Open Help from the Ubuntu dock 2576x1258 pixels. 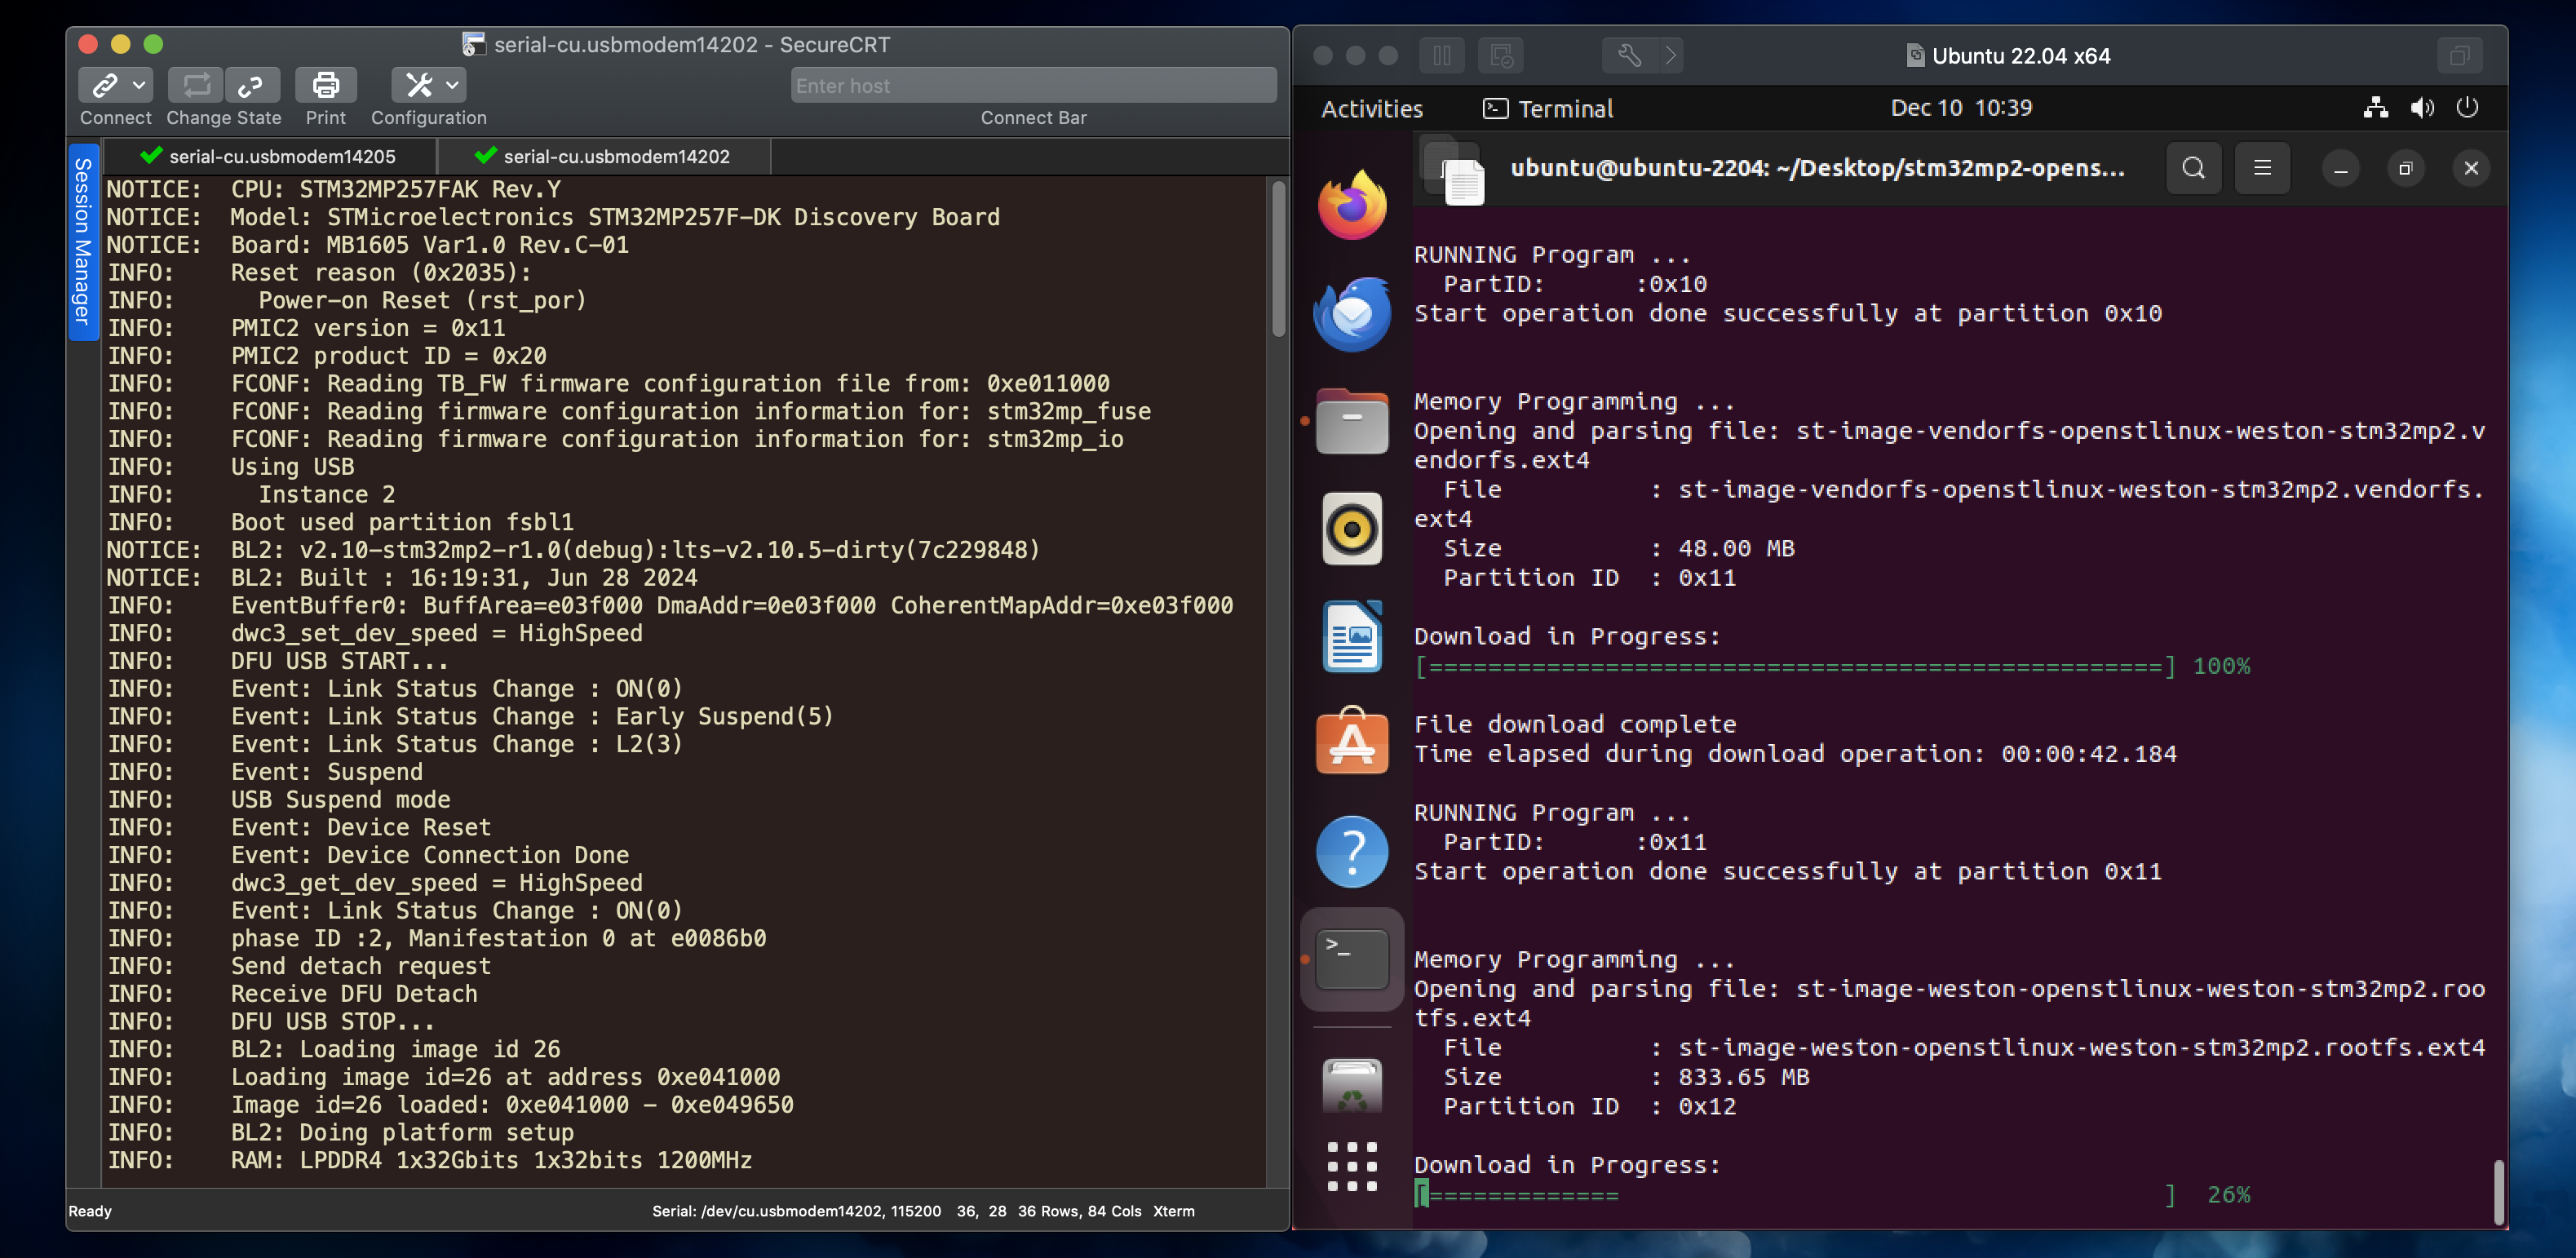coord(1352,851)
